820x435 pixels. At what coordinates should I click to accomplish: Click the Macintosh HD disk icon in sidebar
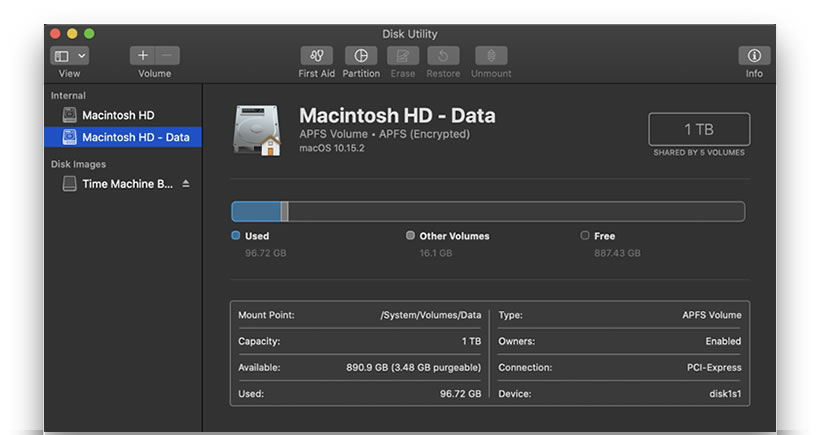[x=70, y=115]
